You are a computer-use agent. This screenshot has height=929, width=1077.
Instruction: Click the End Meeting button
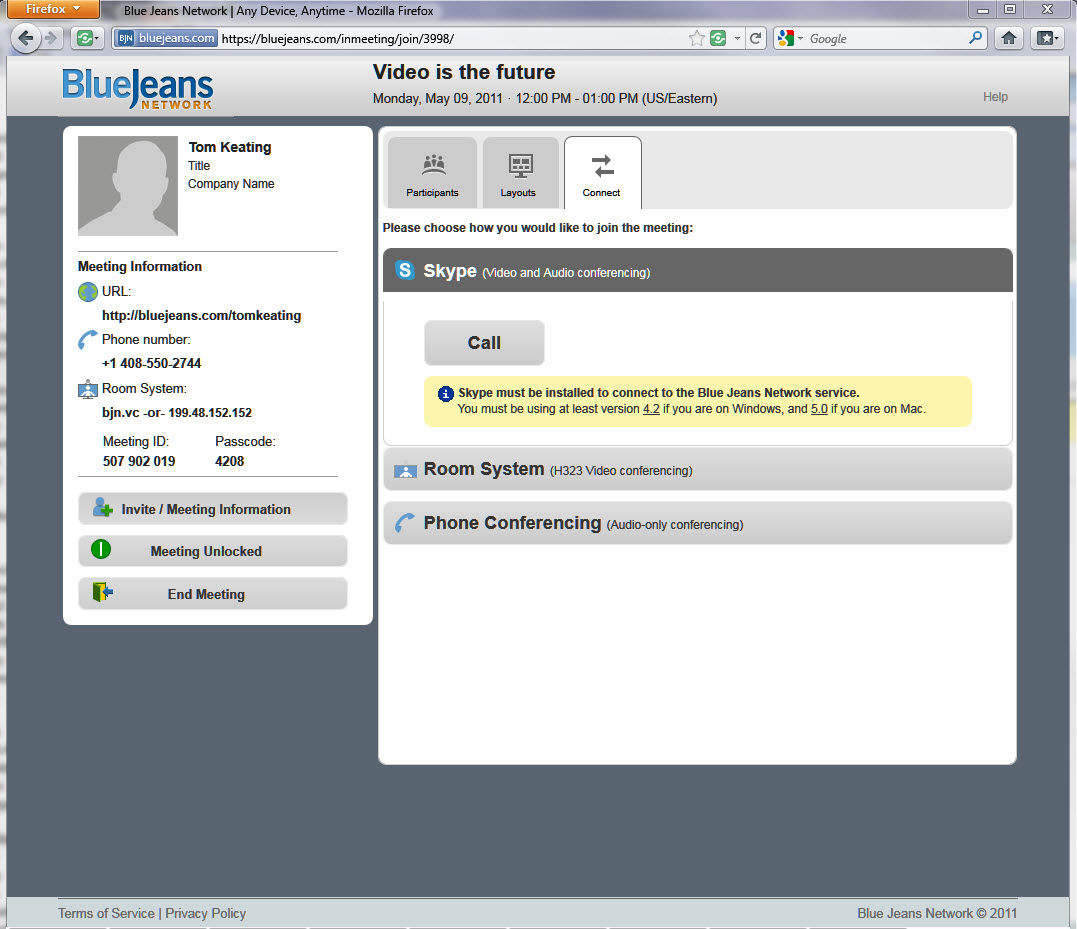point(212,594)
